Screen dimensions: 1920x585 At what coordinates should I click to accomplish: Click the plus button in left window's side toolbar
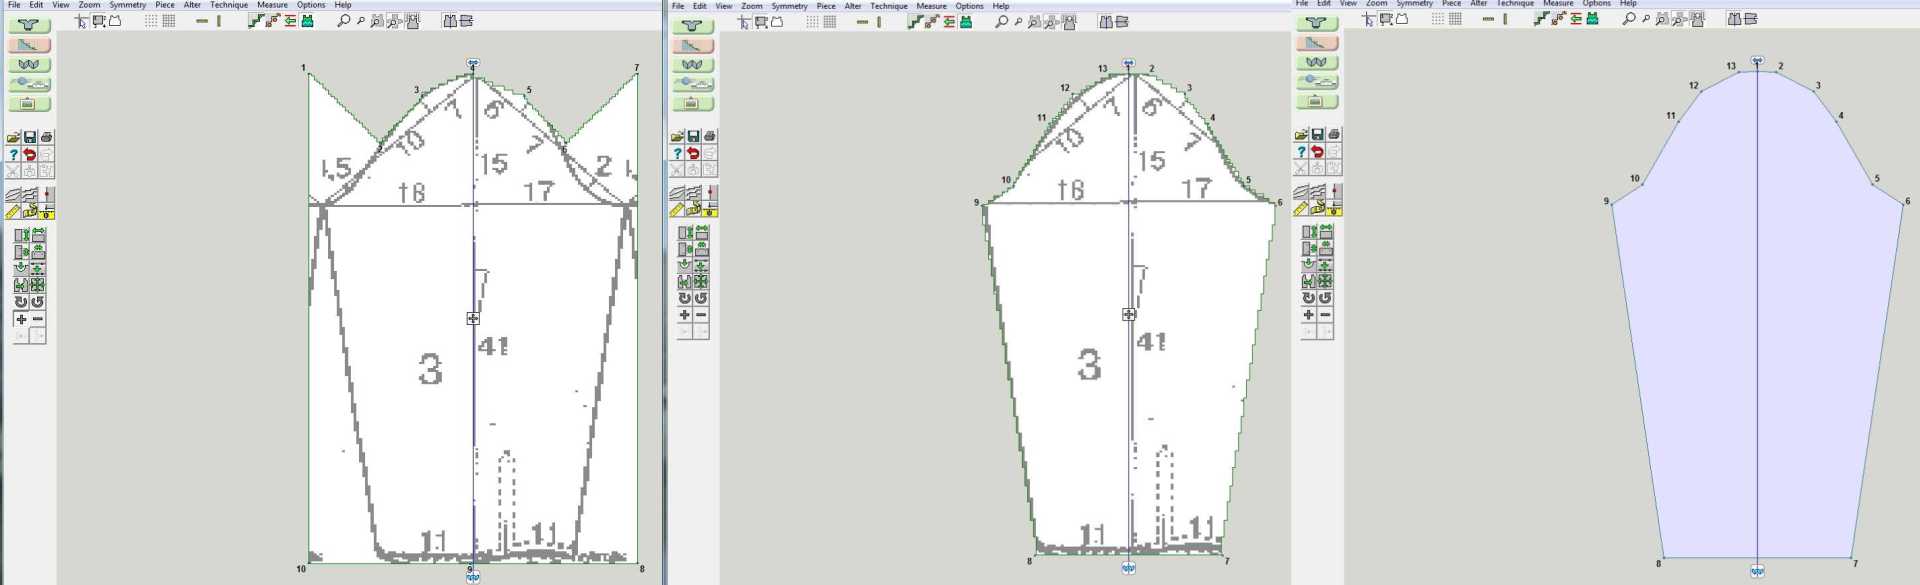click(x=21, y=319)
